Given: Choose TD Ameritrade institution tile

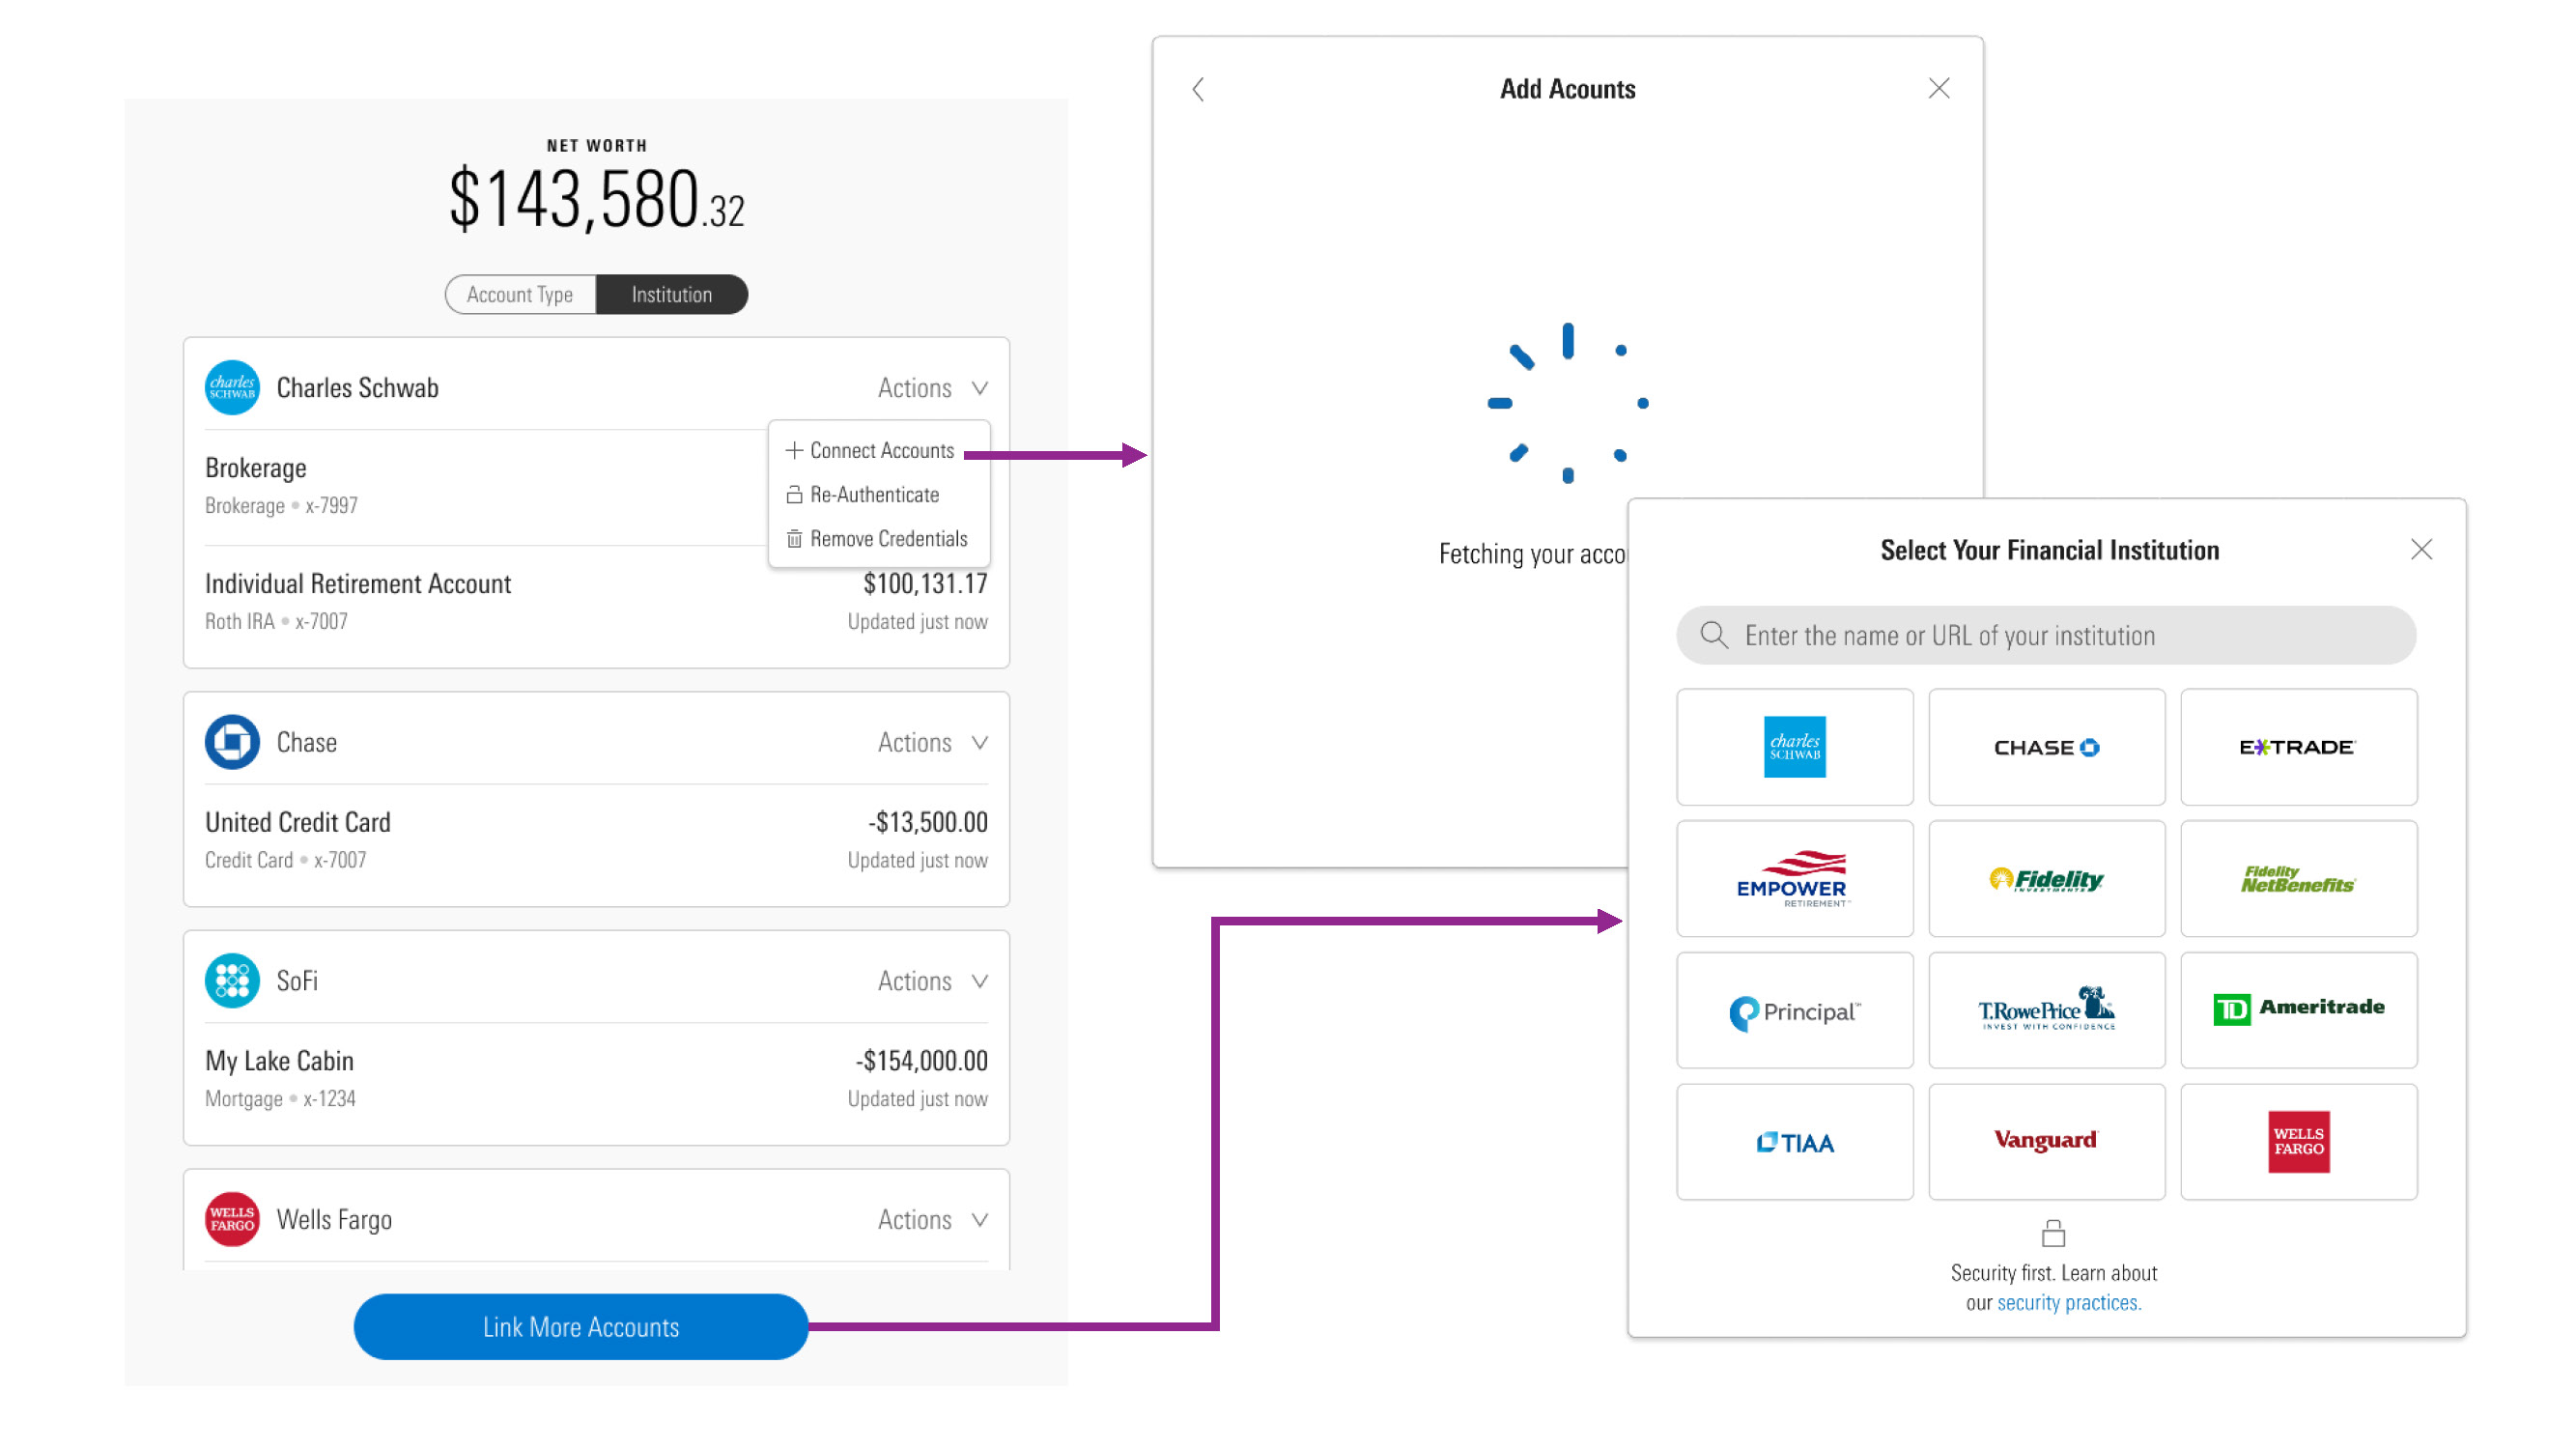Looking at the screenshot, I should click(x=2298, y=1011).
